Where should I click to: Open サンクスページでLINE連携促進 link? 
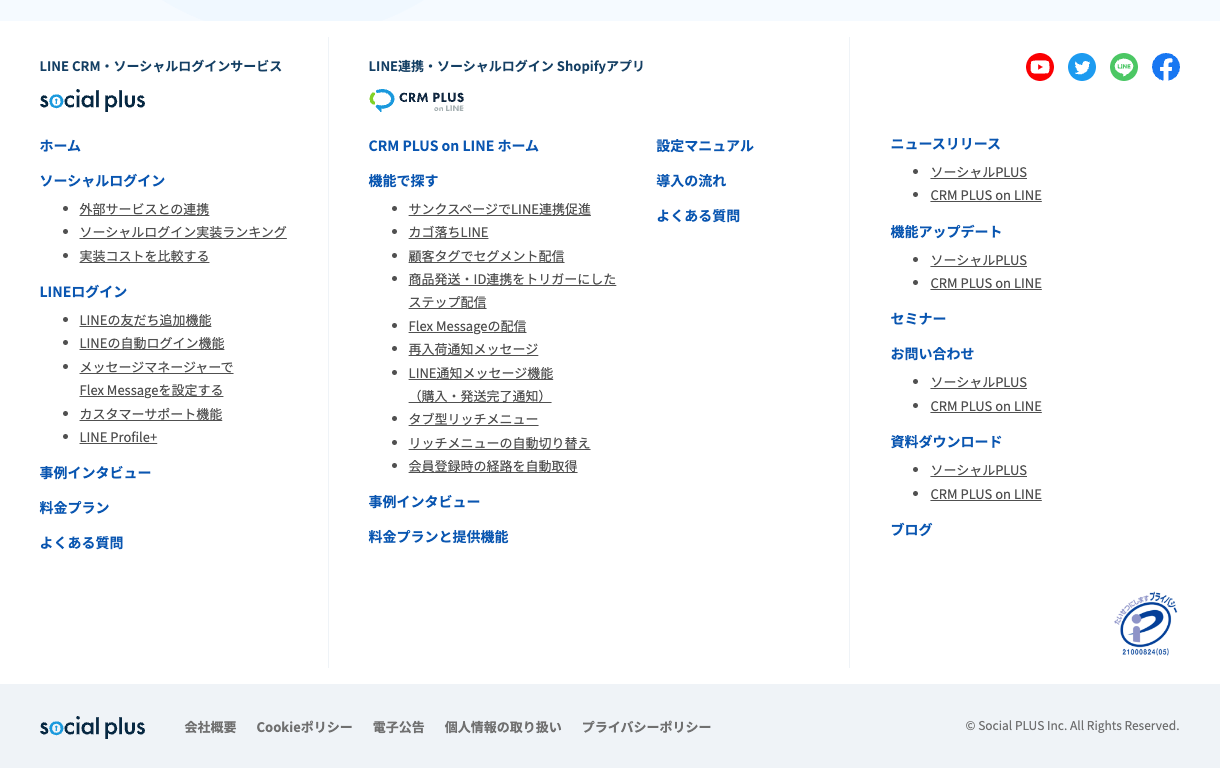pos(499,209)
